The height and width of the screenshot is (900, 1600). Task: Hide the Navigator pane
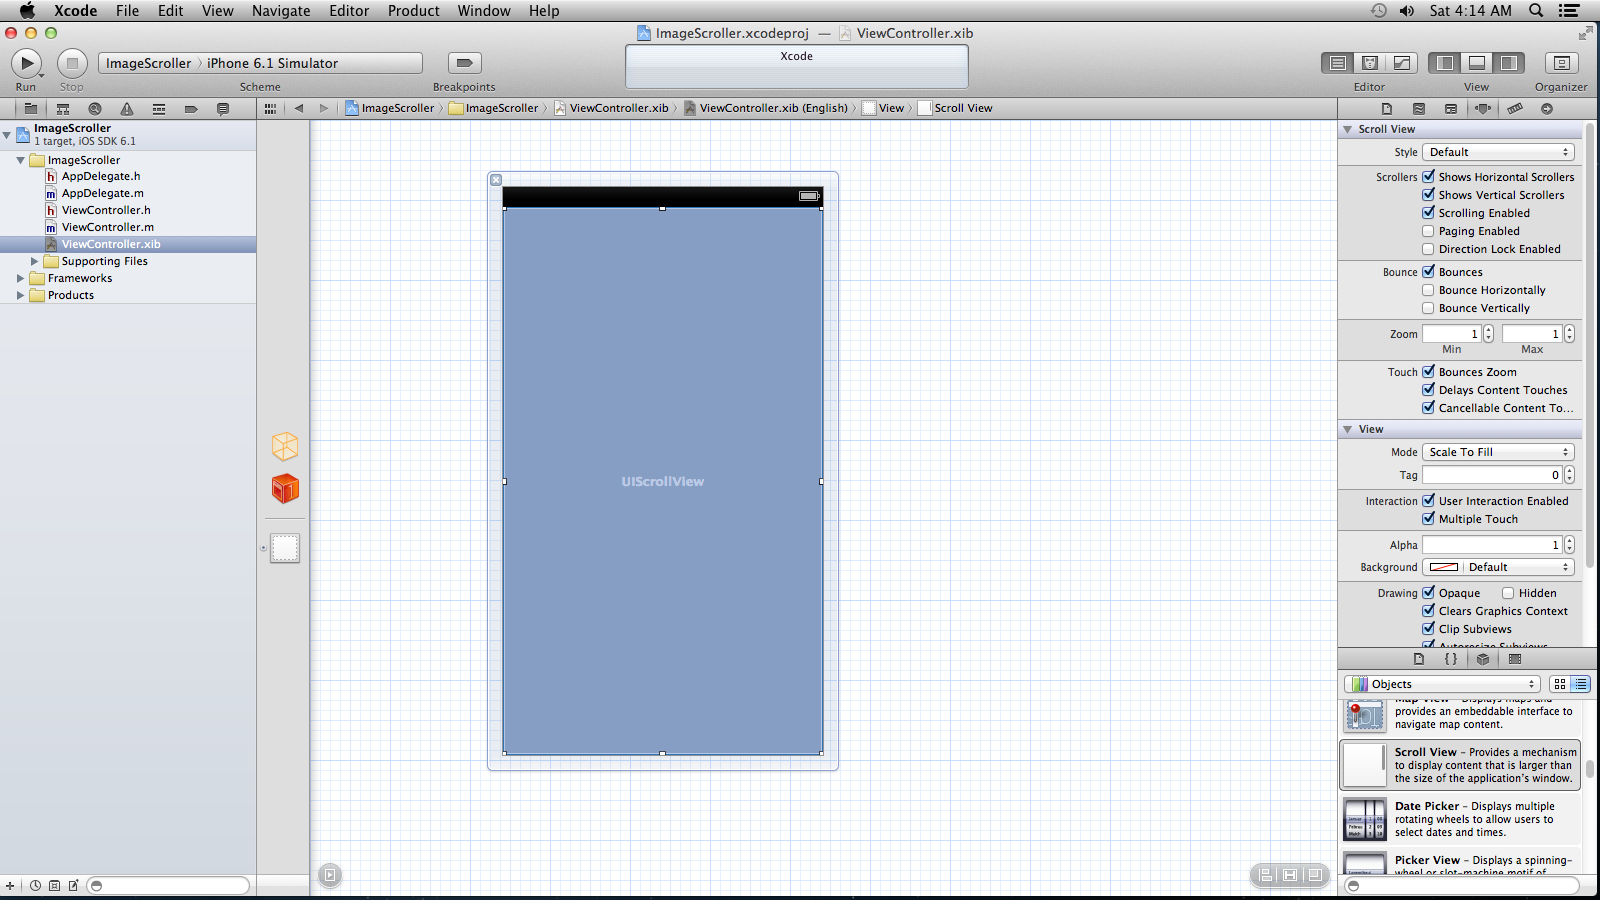click(x=1445, y=63)
